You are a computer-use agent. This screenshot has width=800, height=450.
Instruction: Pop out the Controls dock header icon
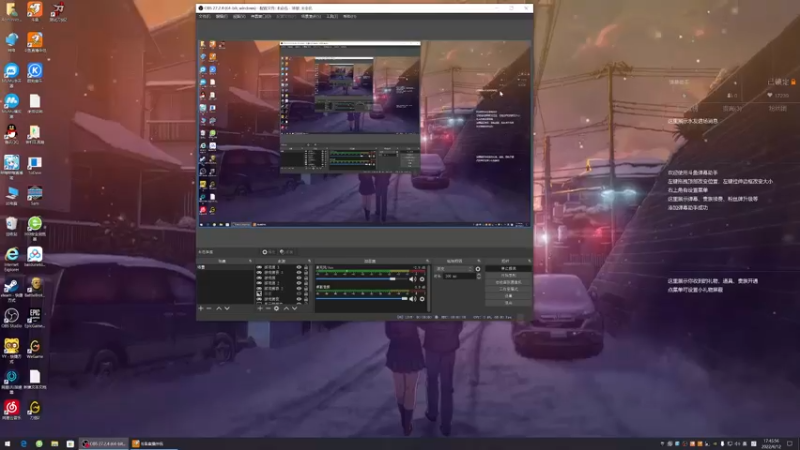pos(530,261)
